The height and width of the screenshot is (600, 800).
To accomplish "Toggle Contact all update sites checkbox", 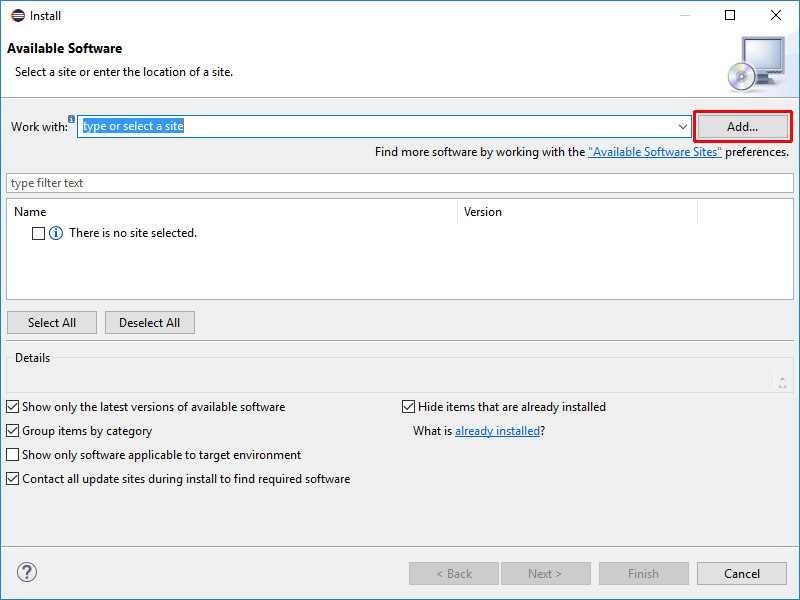I will 12,479.
